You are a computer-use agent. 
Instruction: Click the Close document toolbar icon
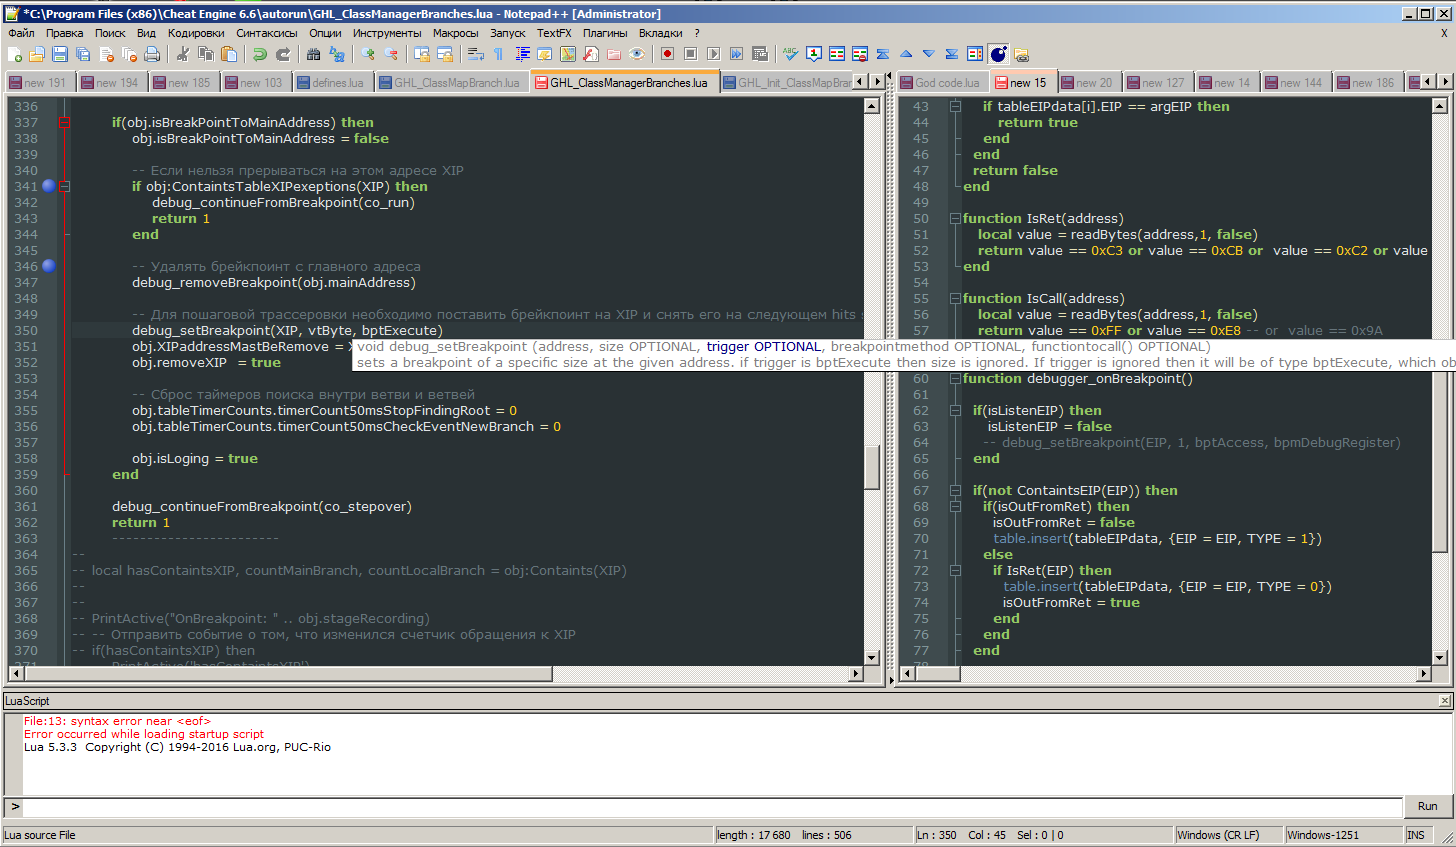[x=106, y=54]
